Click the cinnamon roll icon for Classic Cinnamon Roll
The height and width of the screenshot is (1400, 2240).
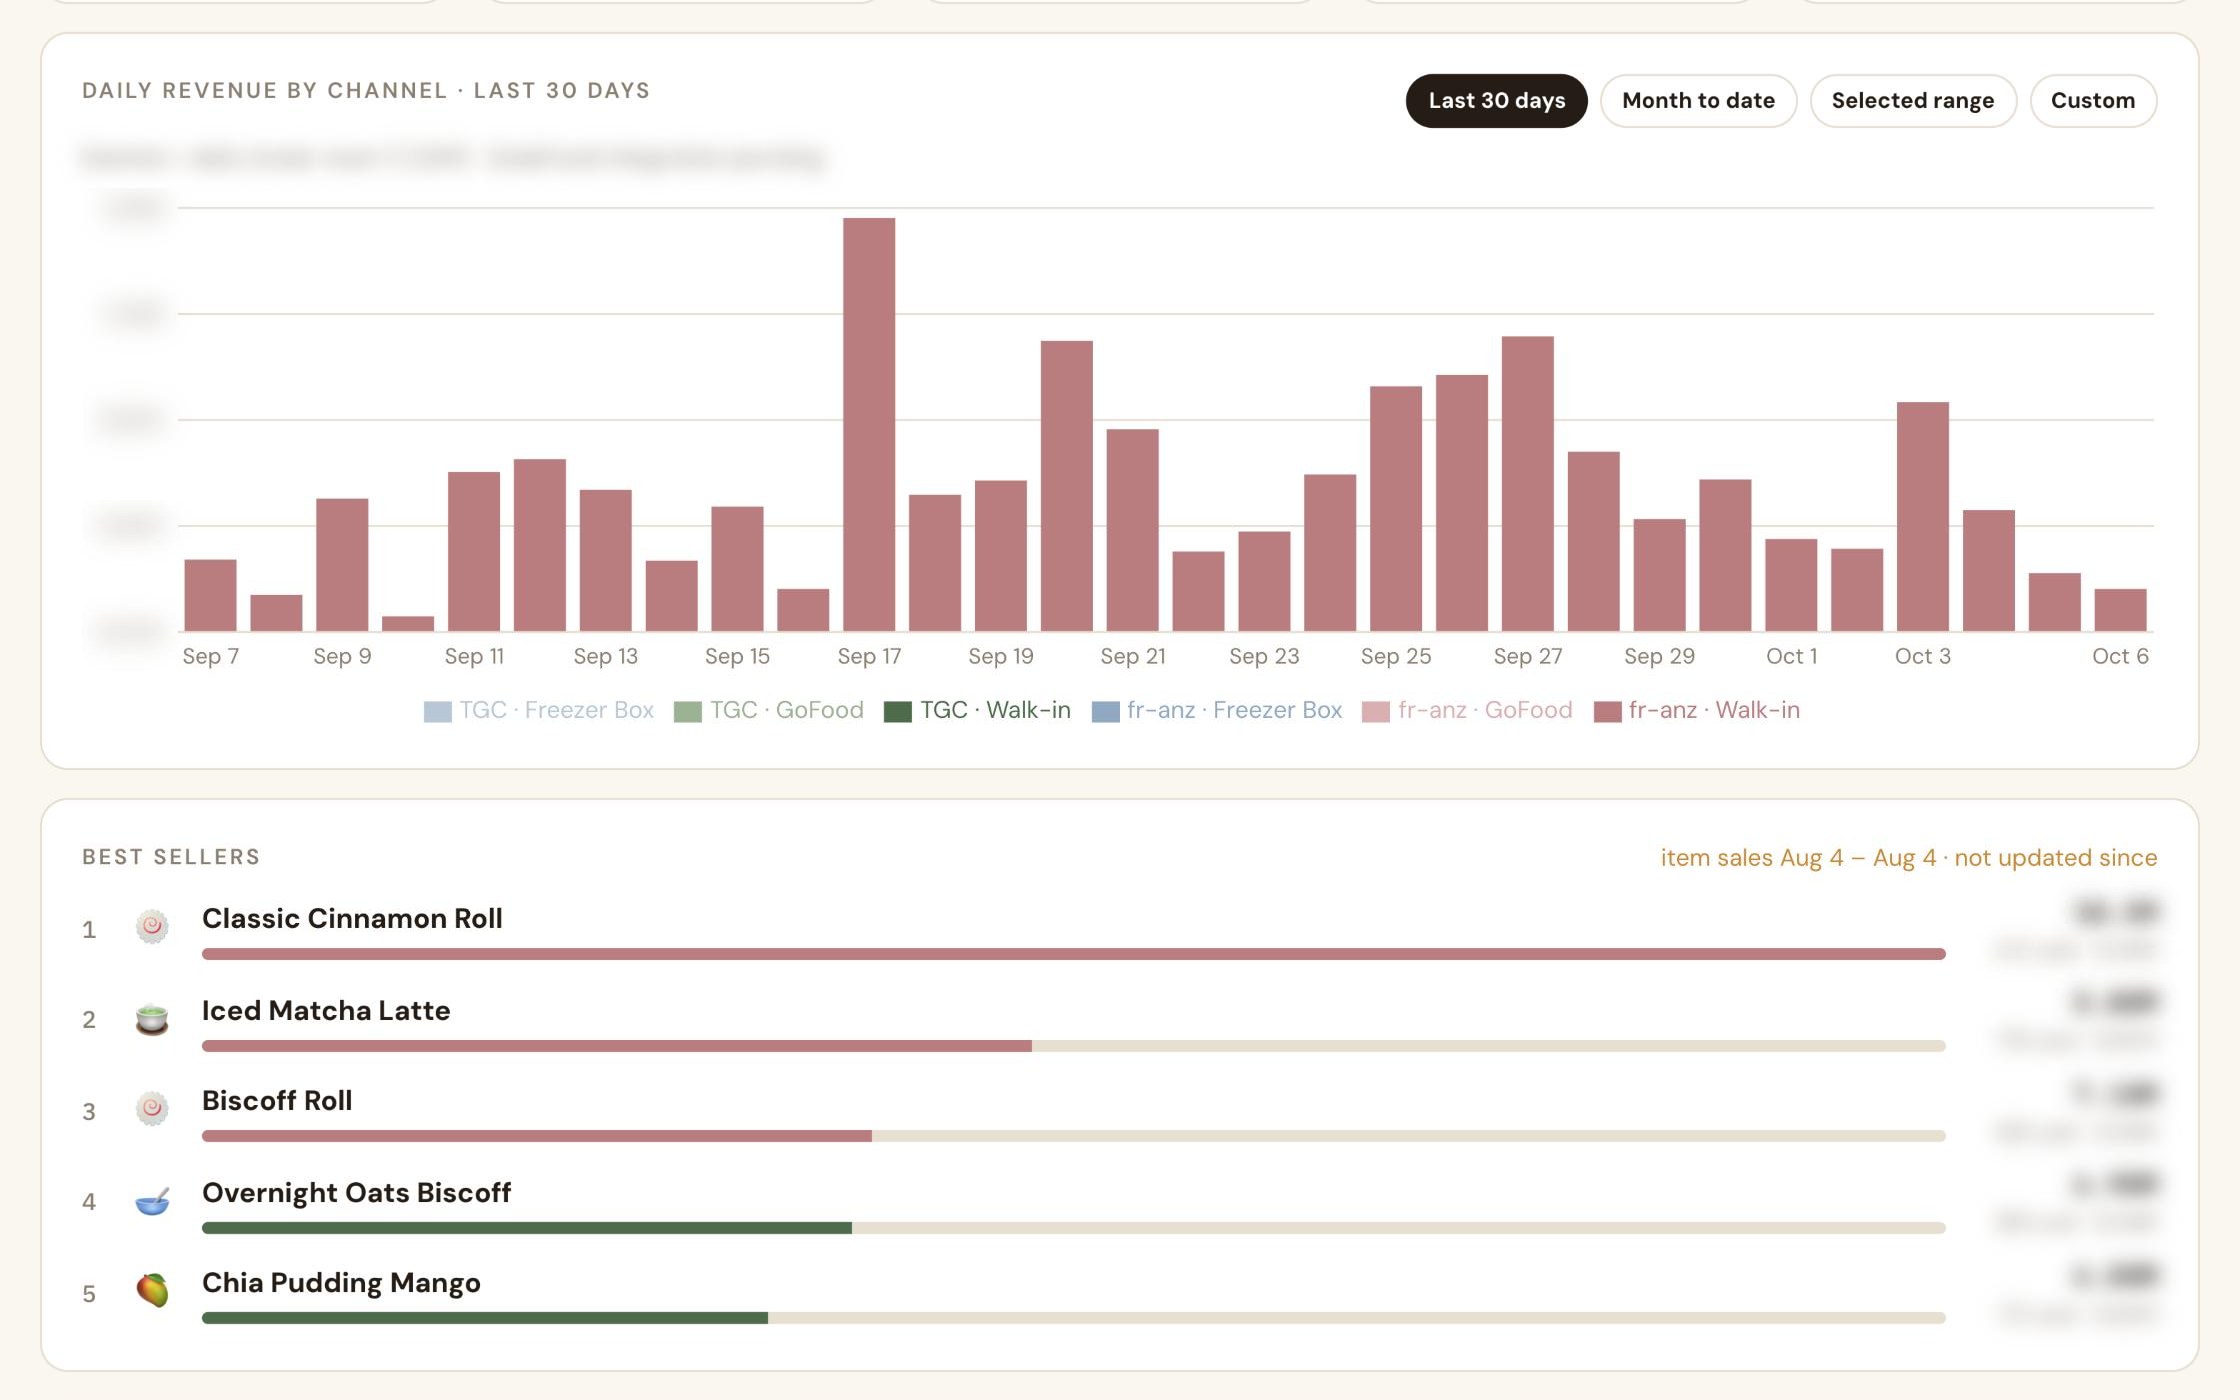tap(152, 927)
